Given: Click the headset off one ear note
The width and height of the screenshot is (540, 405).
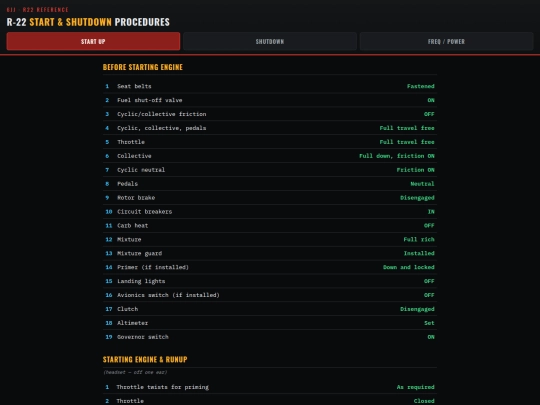Looking at the screenshot, I should point(135,372).
